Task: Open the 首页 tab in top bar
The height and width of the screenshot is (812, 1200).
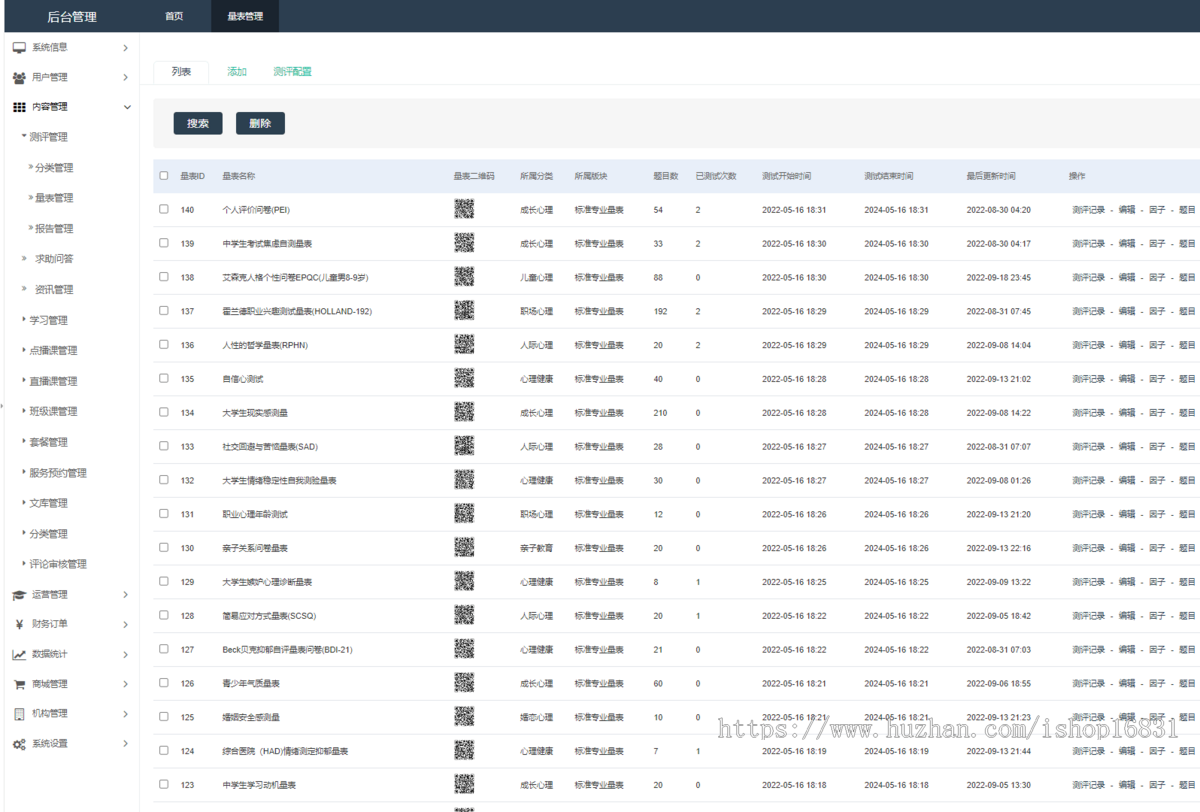Action: coord(174,16)
